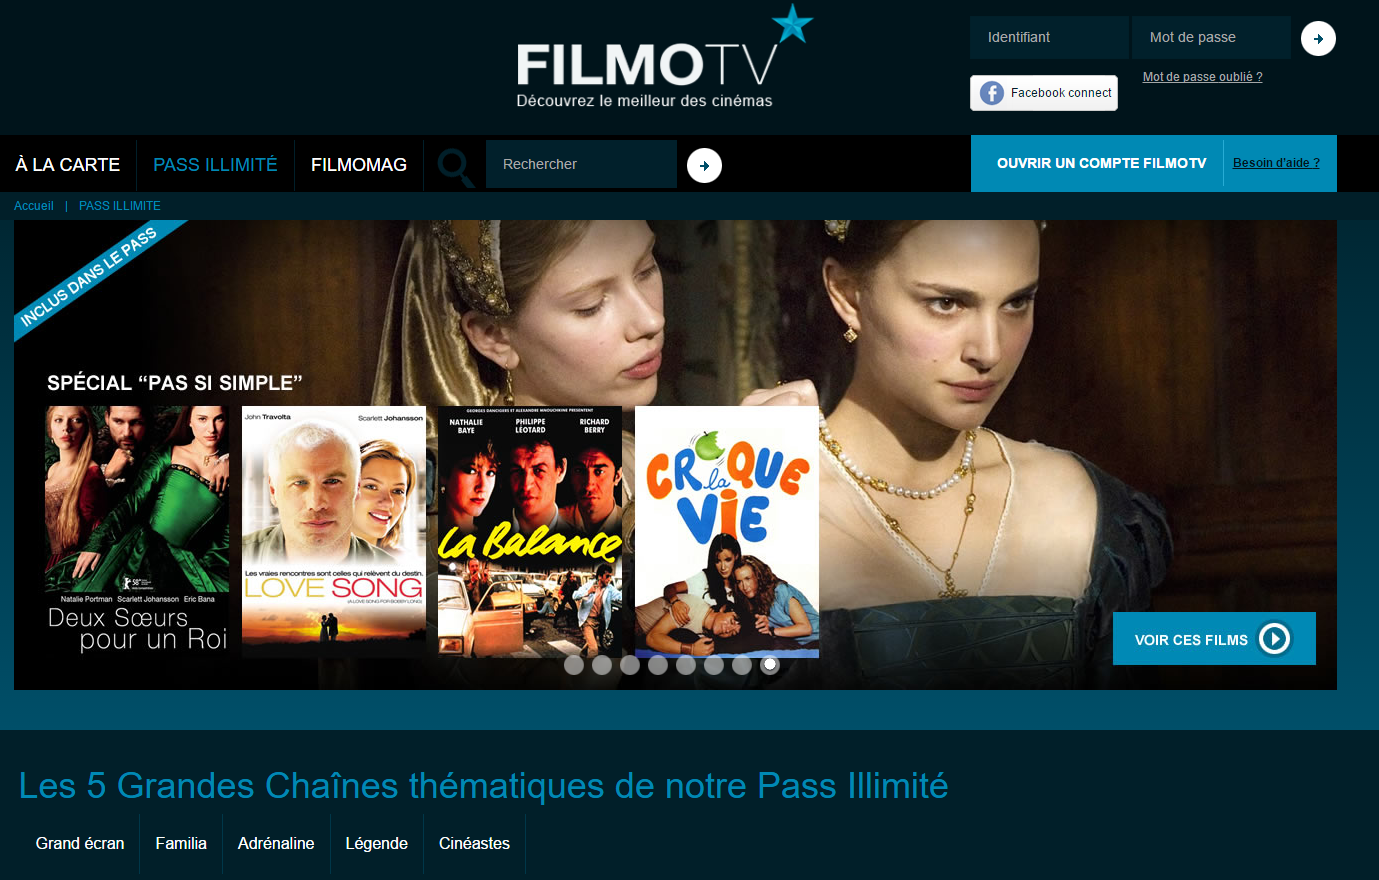Image resolution: width=1379 pixels, height=880 pixels.
Task: Open the À LA CARTE menu
Action: pos(68,165)
